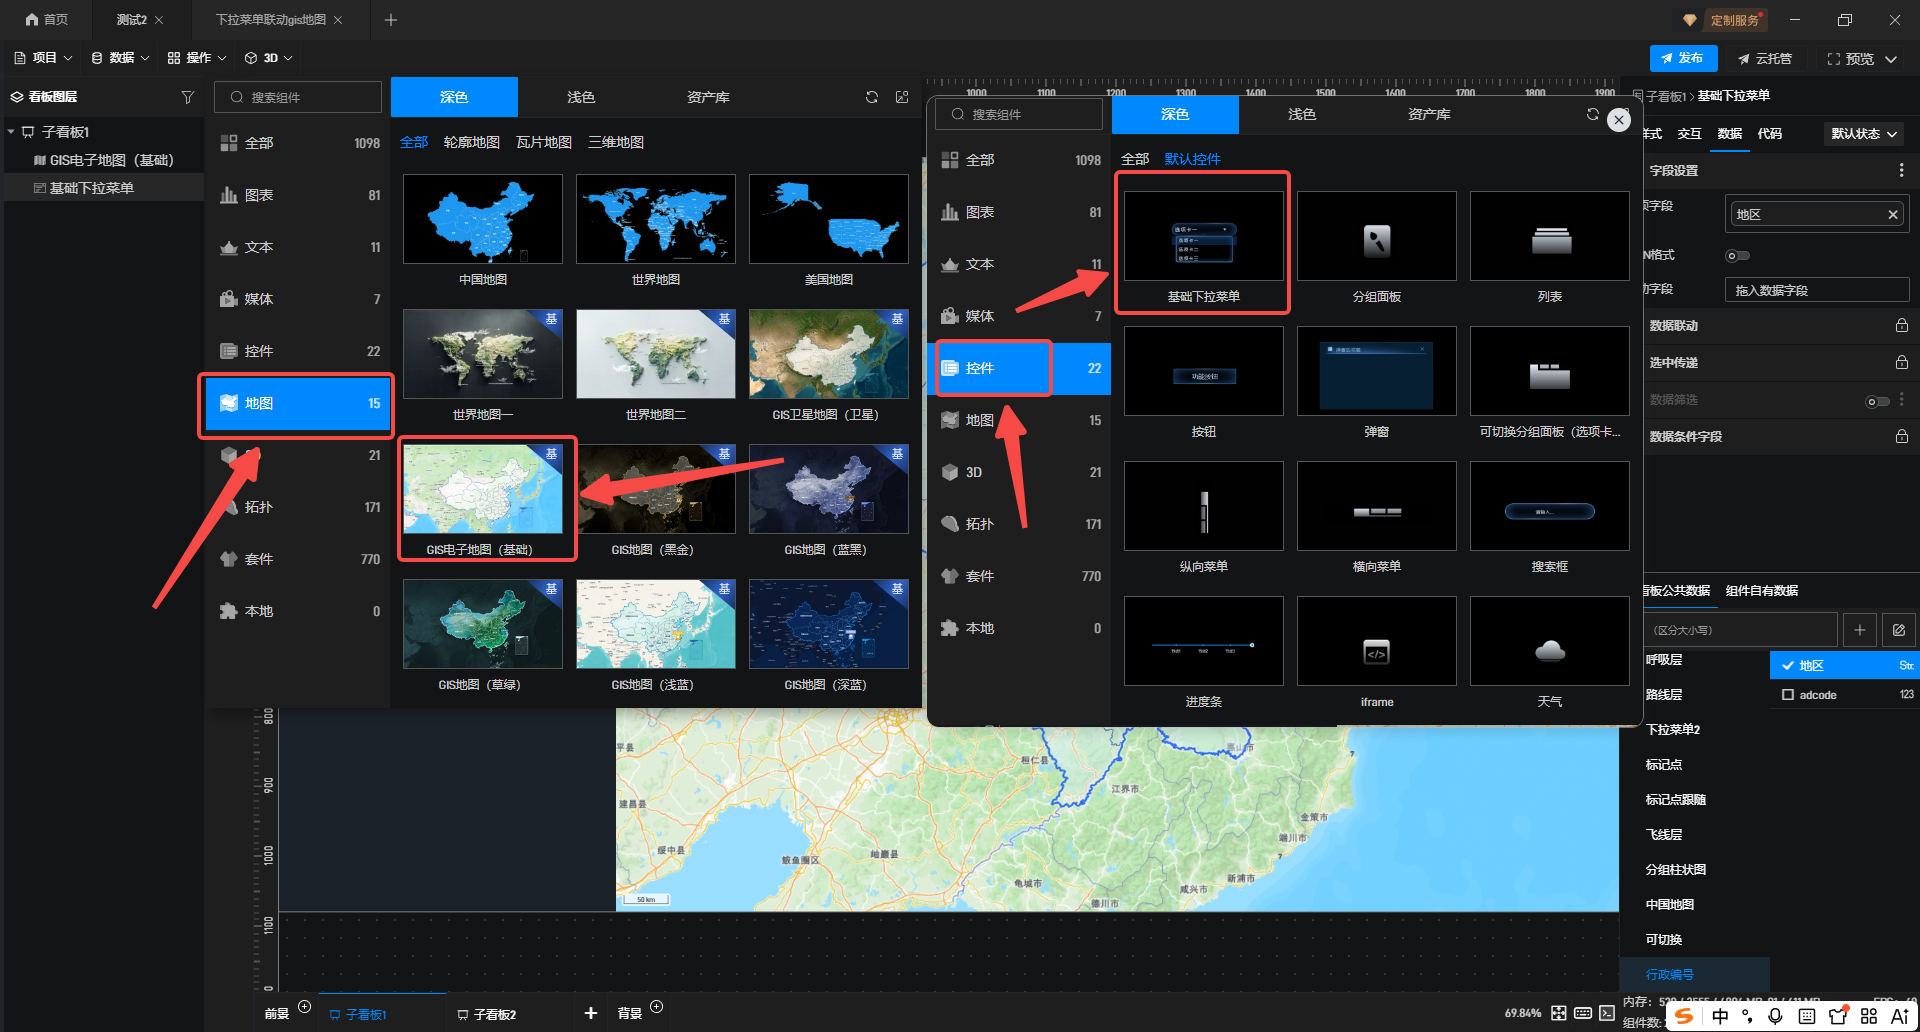Clear the 地区 field tag
This screenshot has height=1032, width=1920.
1892,215
